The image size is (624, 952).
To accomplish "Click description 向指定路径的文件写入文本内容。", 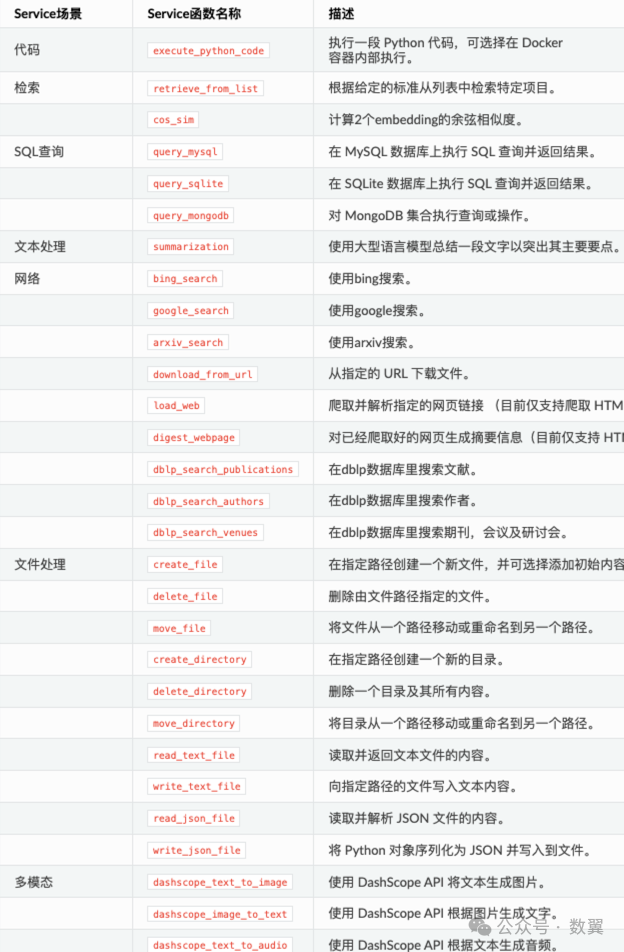I will point(424,786).
